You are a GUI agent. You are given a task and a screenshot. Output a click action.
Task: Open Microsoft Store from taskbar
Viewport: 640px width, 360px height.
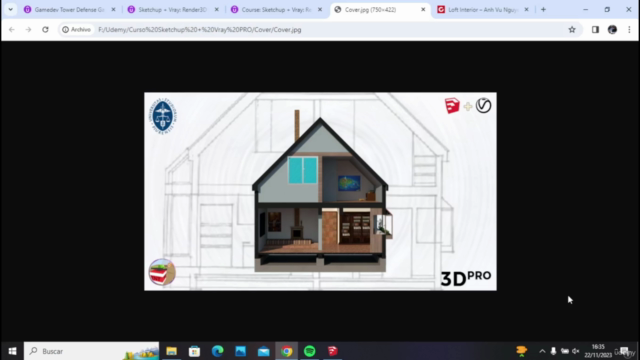pyautogui.click(x=194, y=351)
